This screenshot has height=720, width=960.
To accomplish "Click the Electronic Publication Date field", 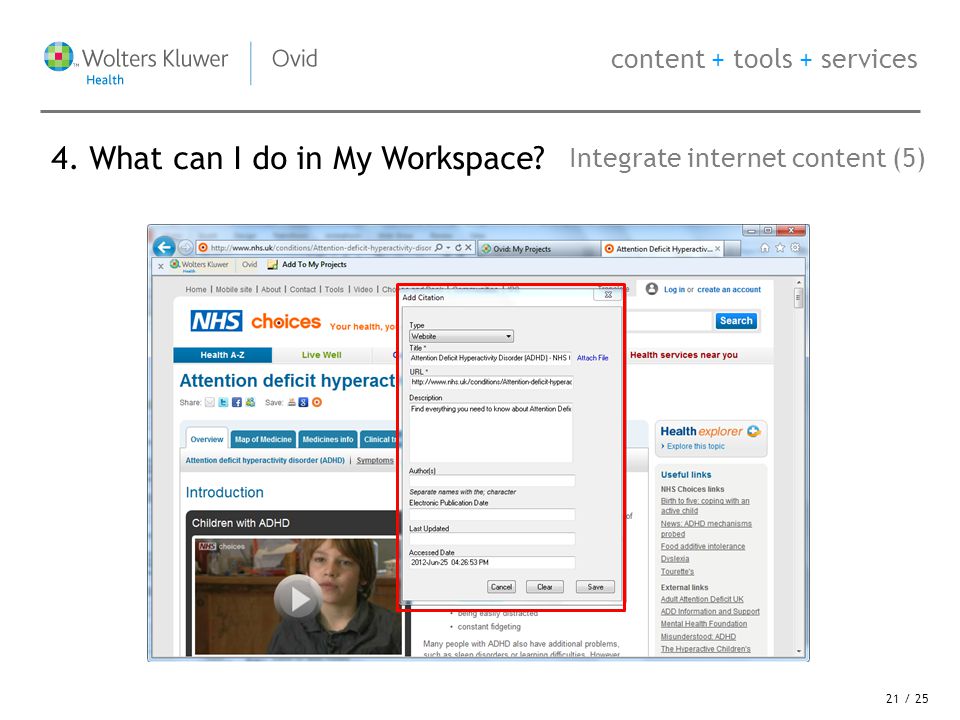I will pyautogui.click(x=492, y=514).
